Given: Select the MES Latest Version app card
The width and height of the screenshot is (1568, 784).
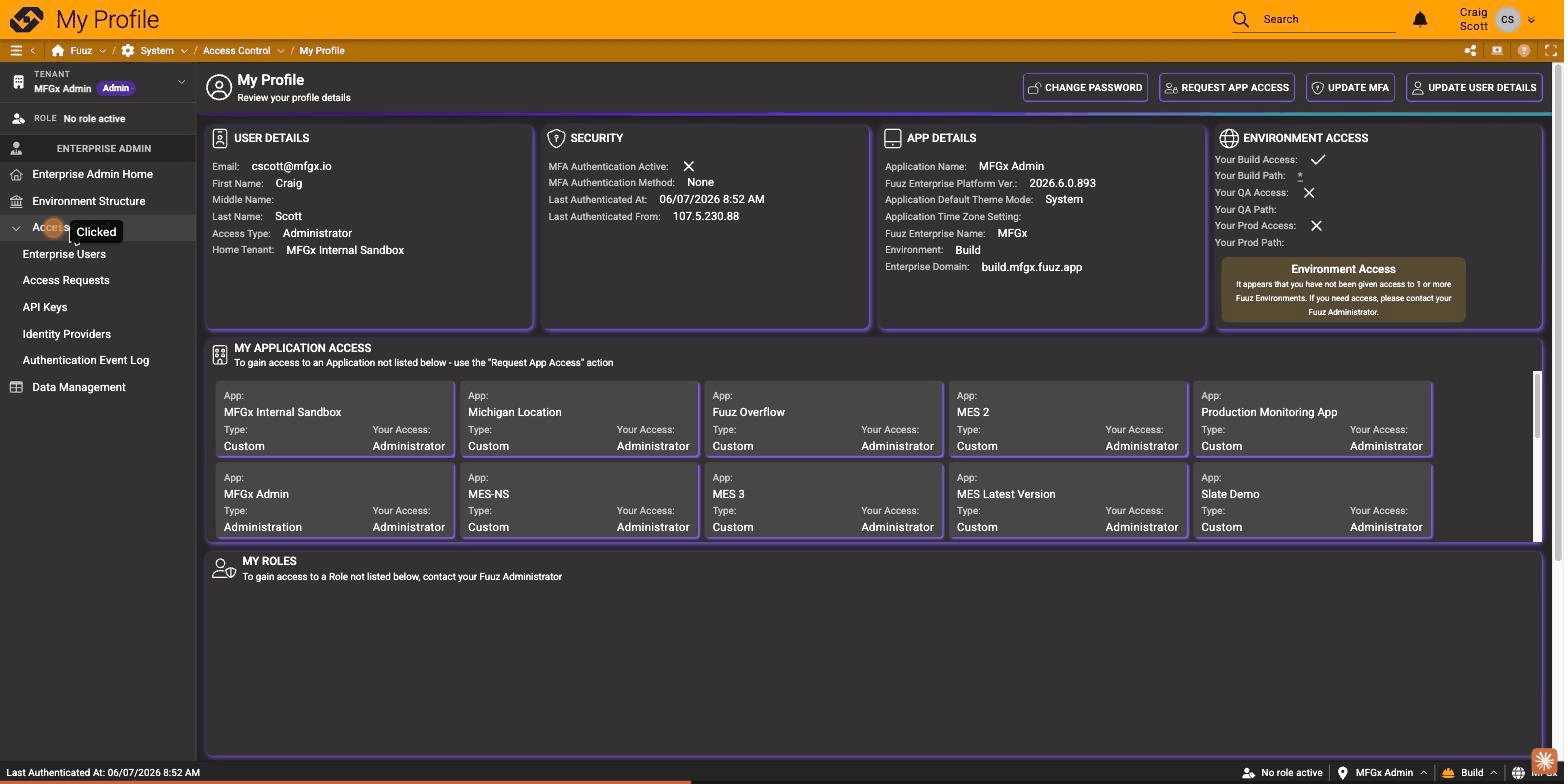Looking at the screenshot, I should point(1068,501).
